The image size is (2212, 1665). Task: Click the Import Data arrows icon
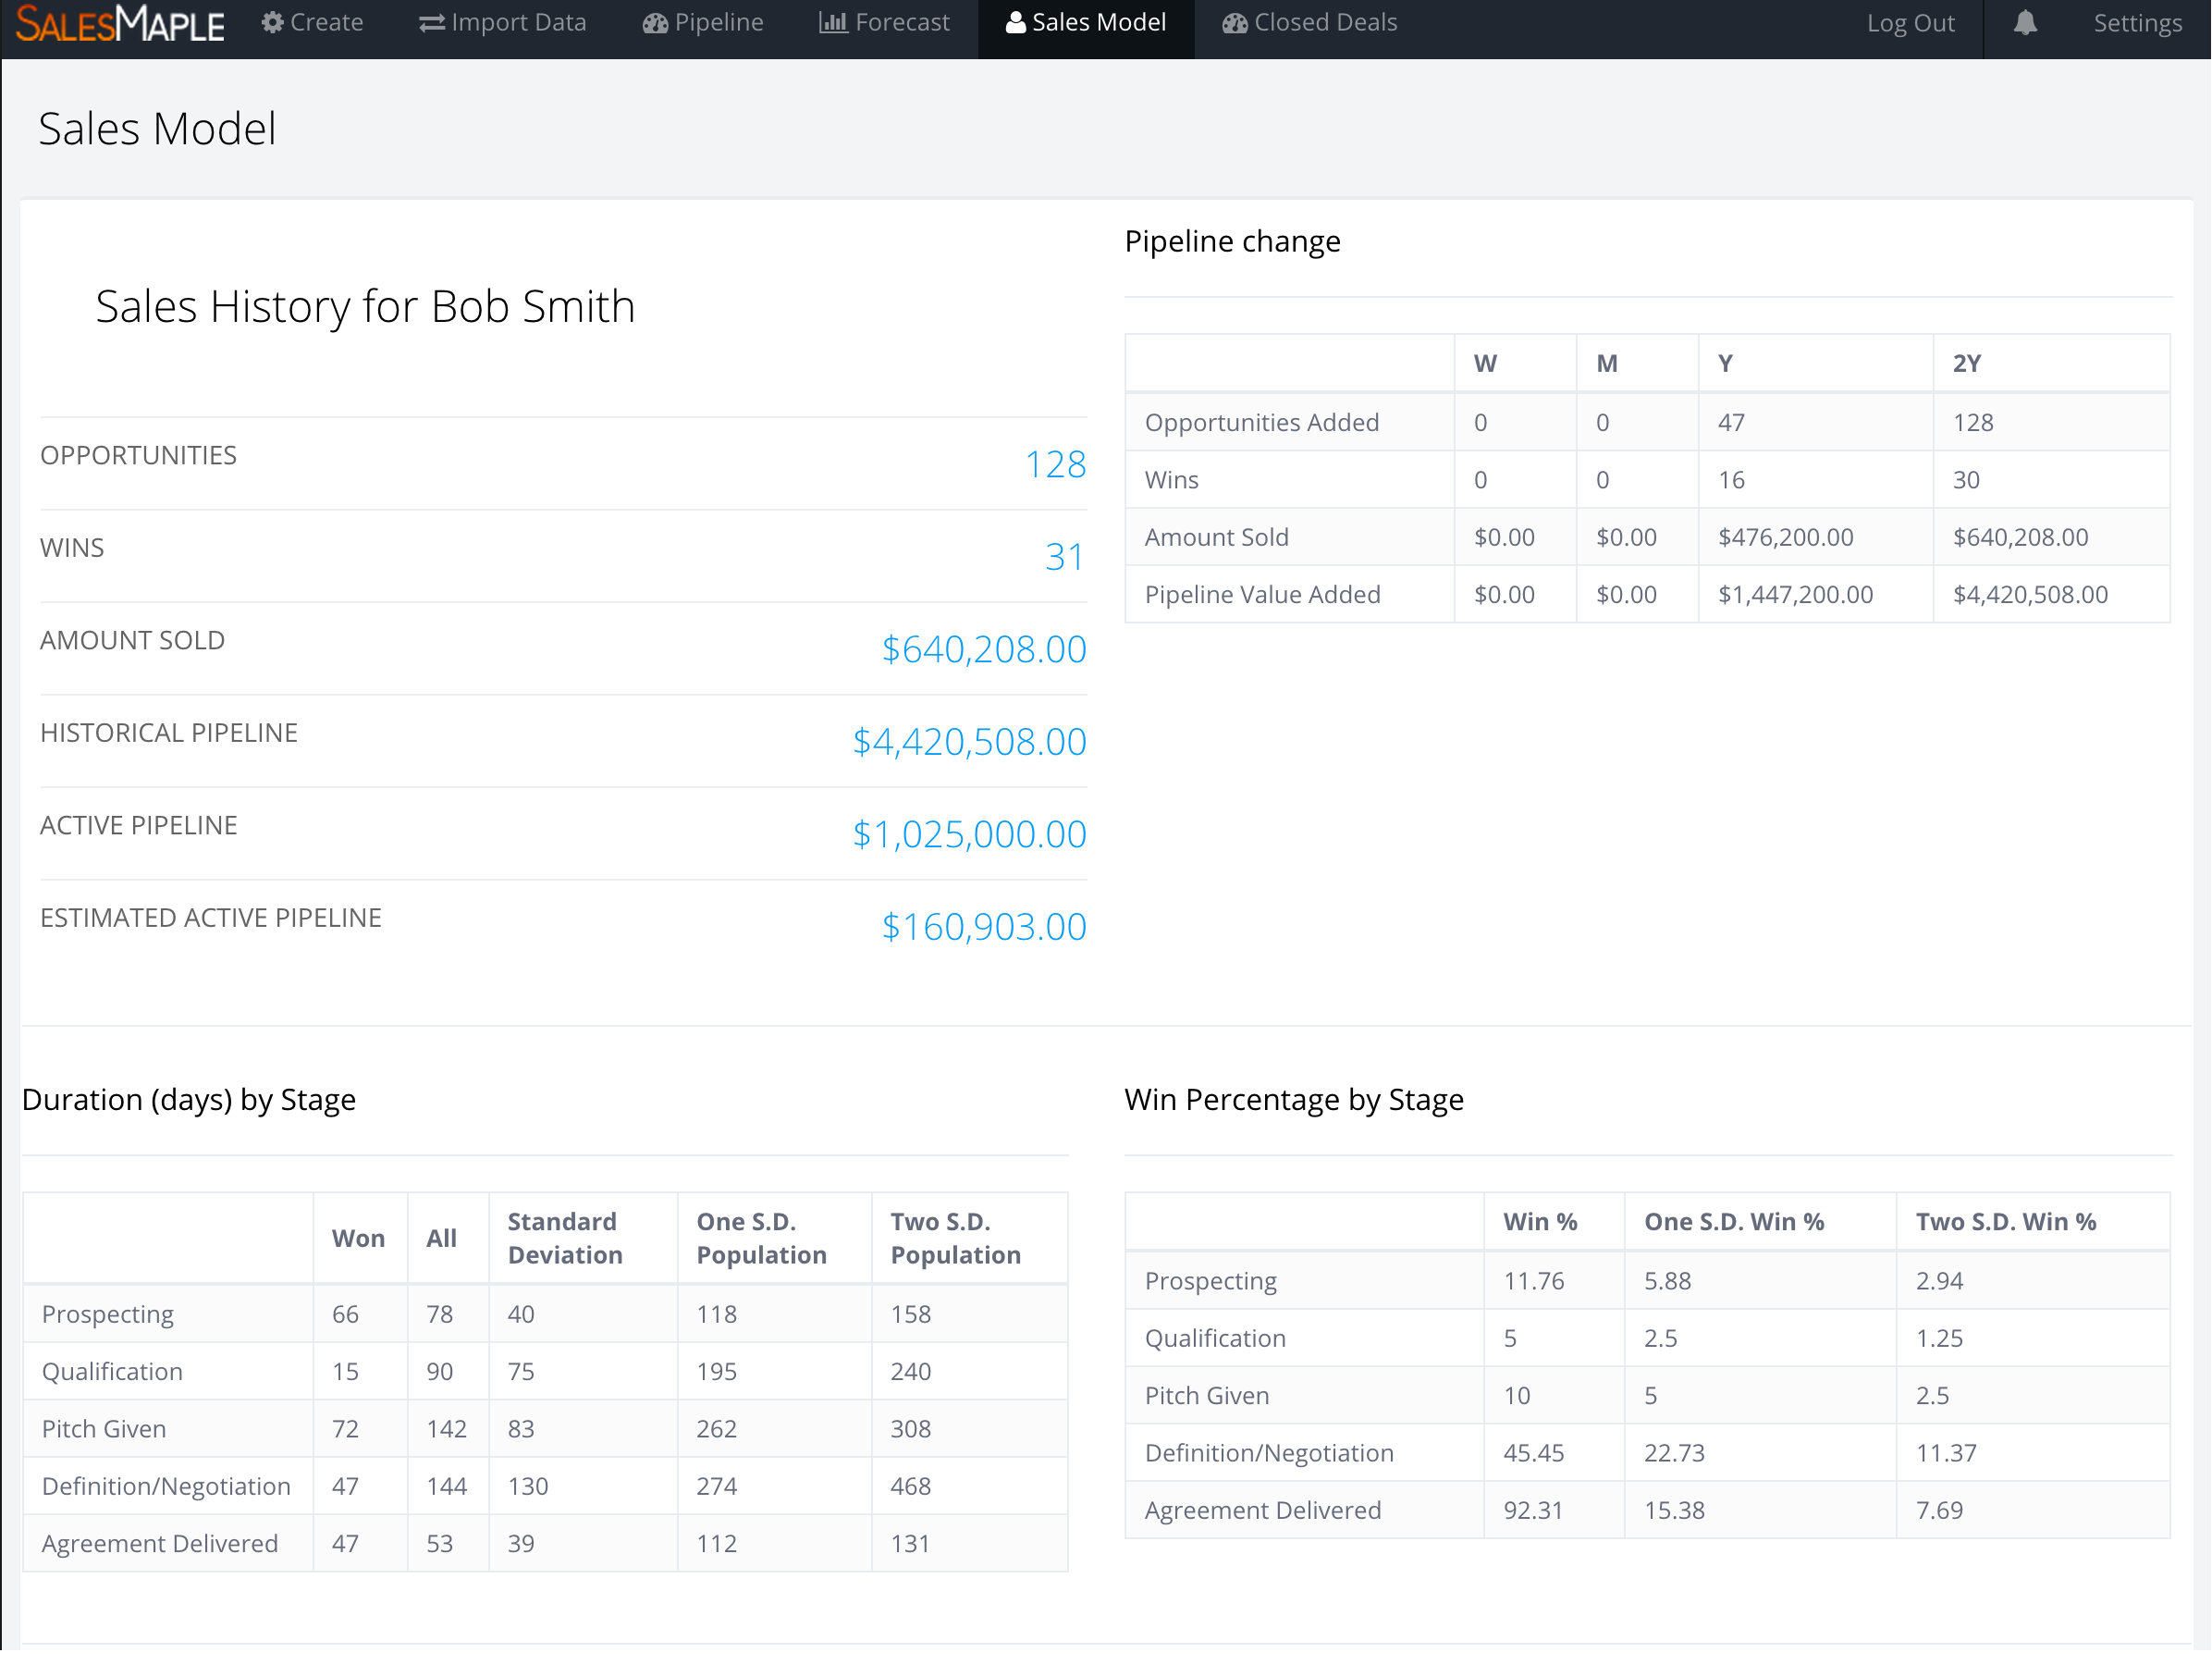point(432,23)
